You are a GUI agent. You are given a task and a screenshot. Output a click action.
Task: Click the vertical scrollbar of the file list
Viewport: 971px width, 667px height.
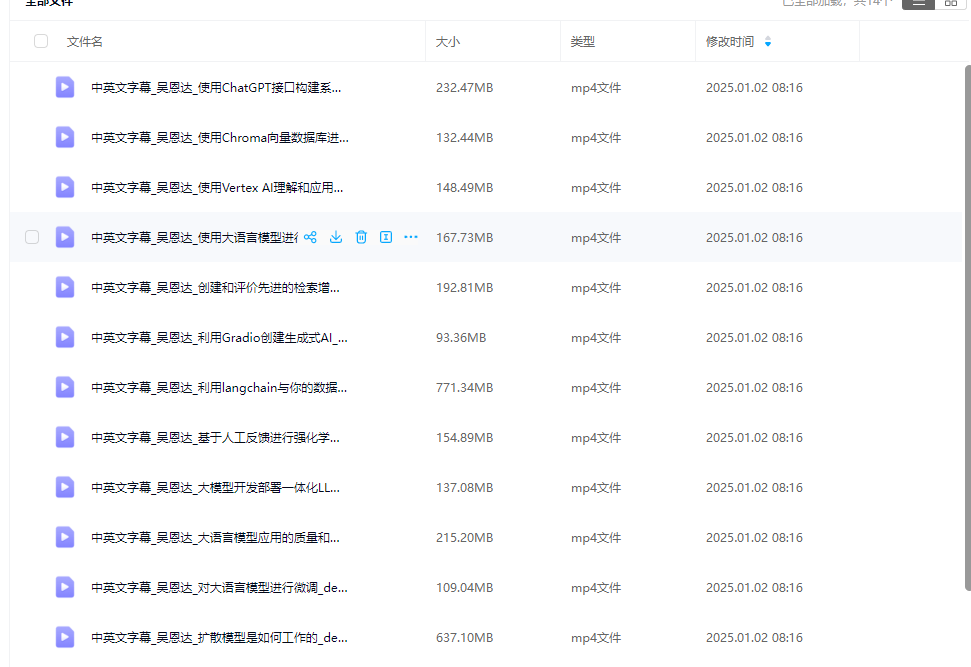(968, 327)
